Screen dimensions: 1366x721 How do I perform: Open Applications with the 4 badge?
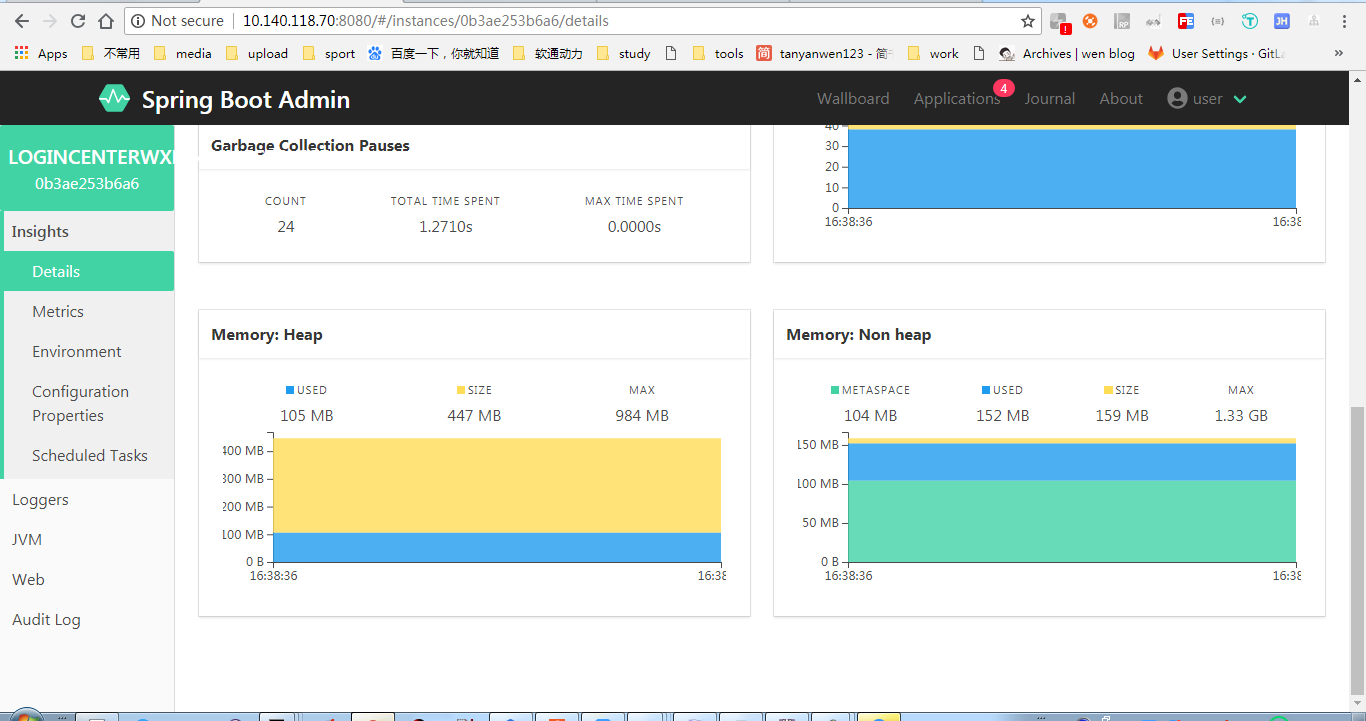tap(957, 99)
